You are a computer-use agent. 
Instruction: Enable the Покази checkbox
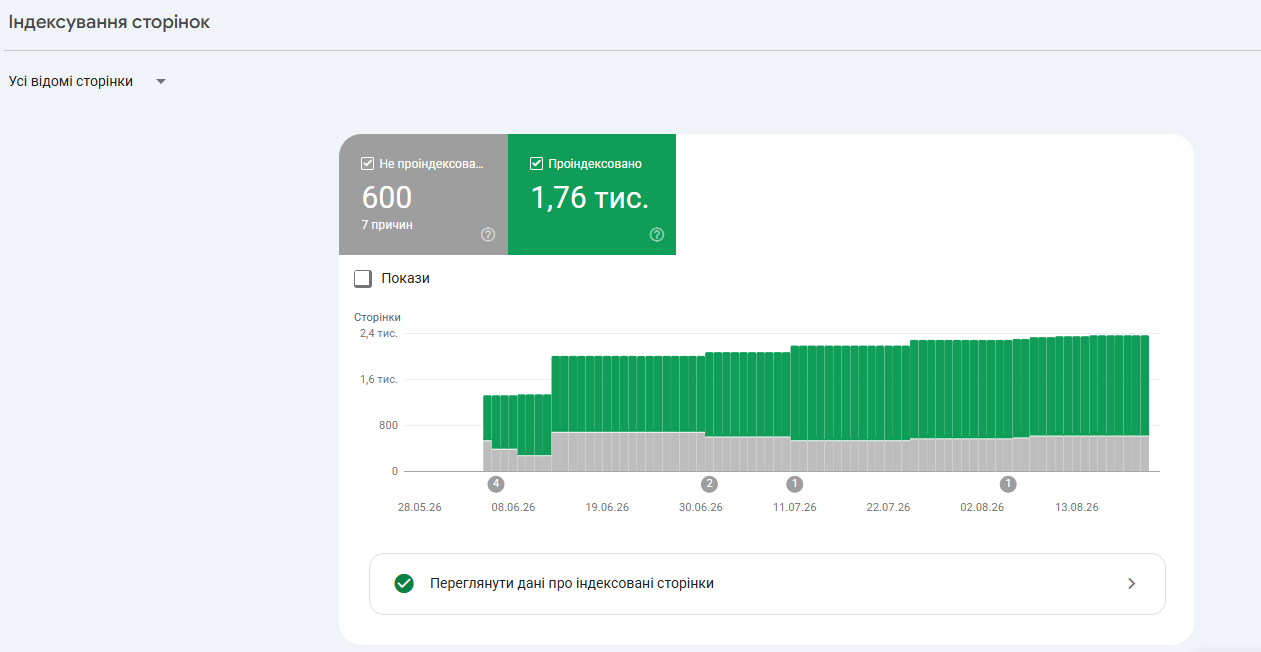(363, 278)
